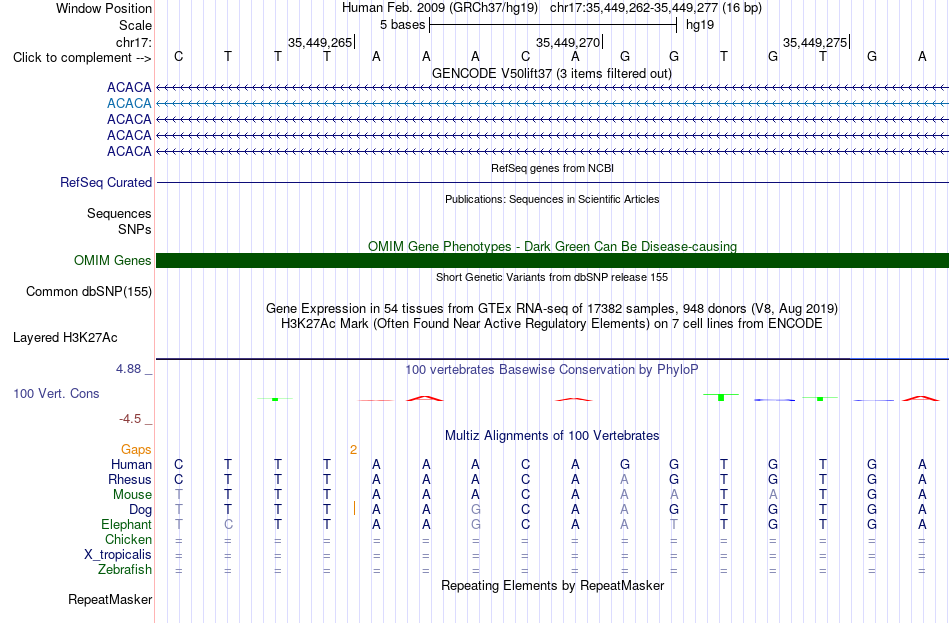Open the Layered H3K27Ac track label
Viewport: 950px width, 623px height.
click(x=65, y=338)
